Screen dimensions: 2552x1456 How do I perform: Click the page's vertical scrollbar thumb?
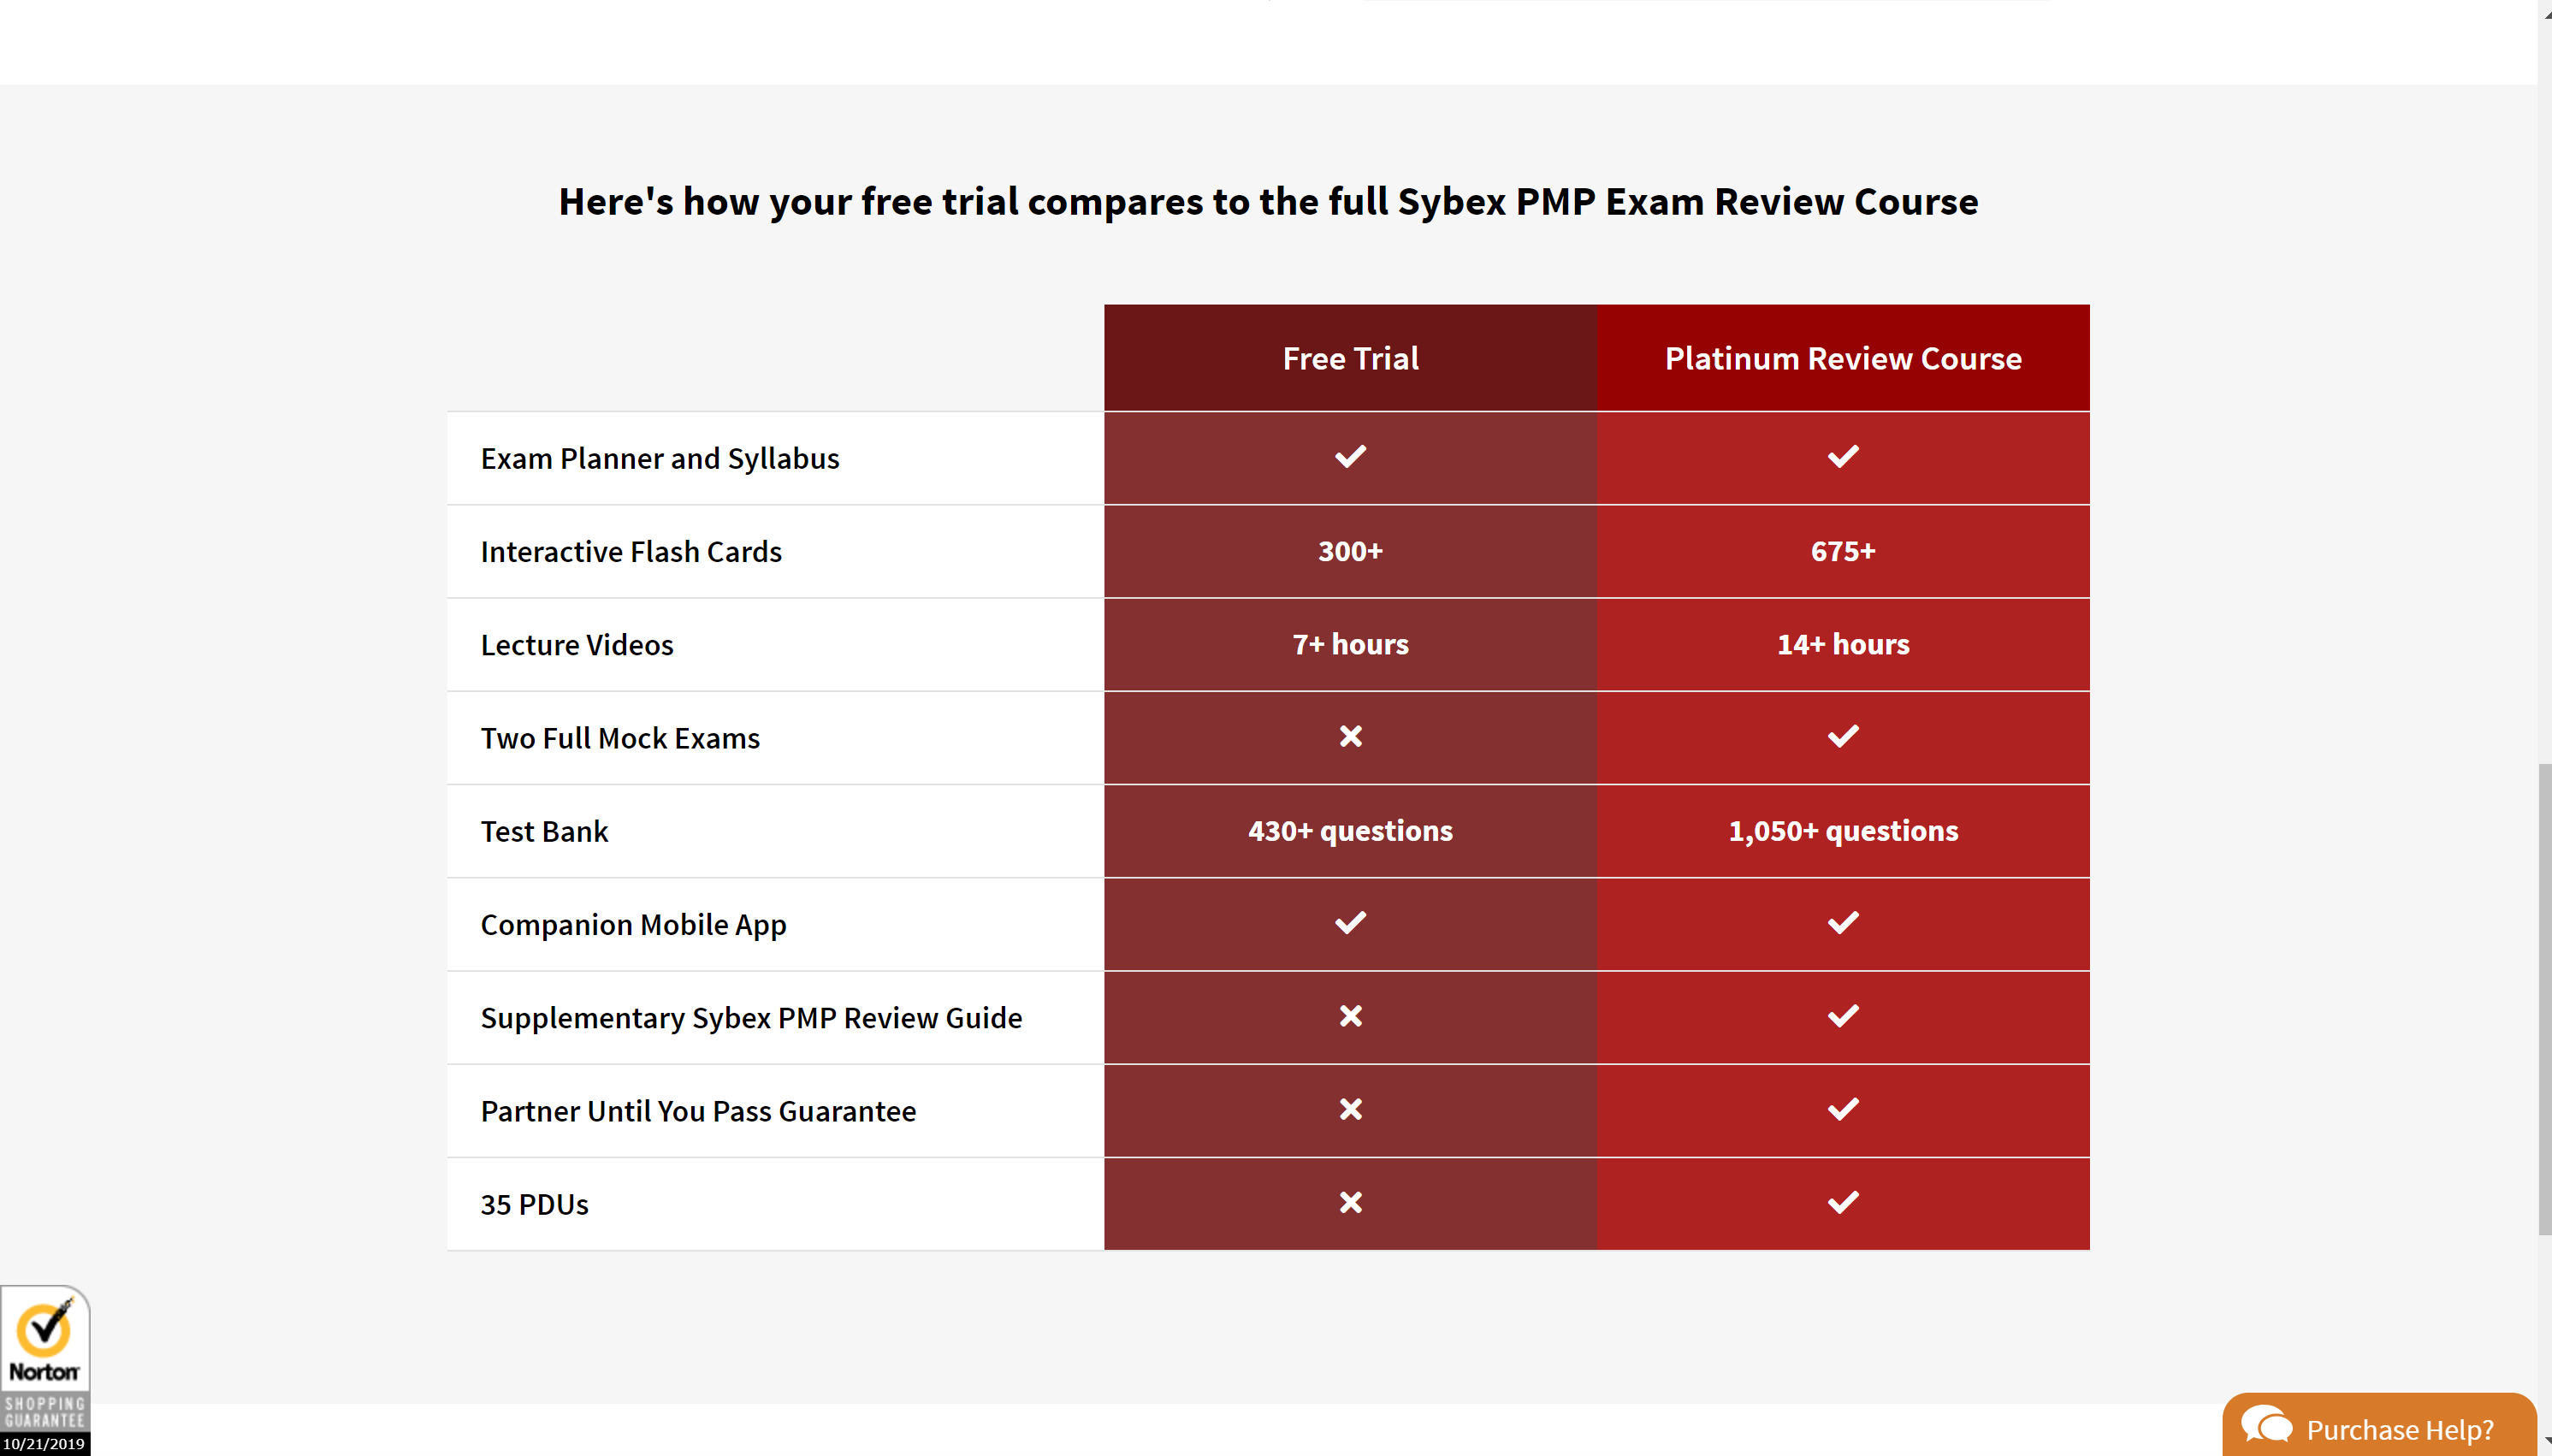click(2544, 1000)
